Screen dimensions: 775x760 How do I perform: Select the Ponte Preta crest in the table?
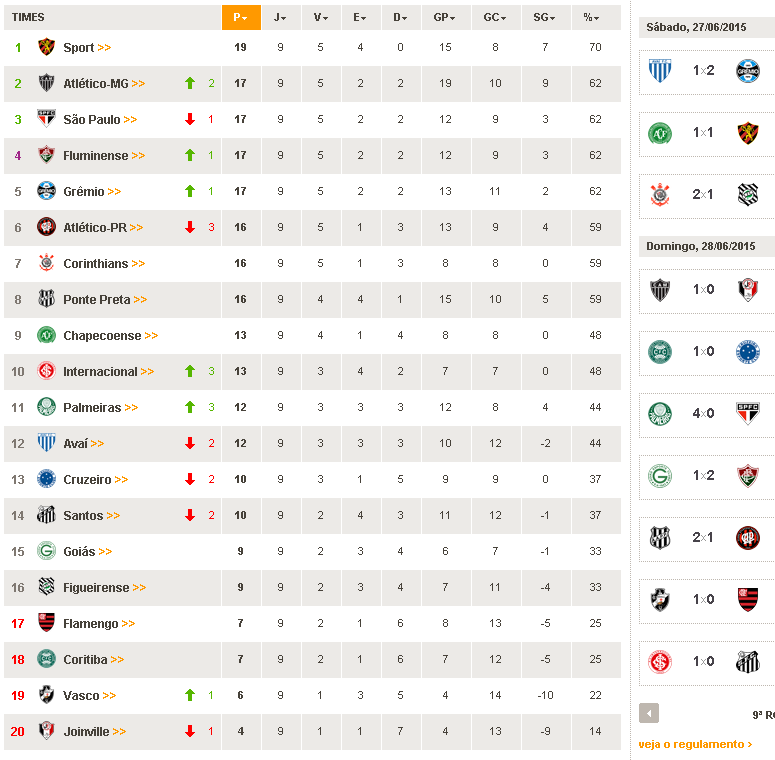[x=46, y=299]
